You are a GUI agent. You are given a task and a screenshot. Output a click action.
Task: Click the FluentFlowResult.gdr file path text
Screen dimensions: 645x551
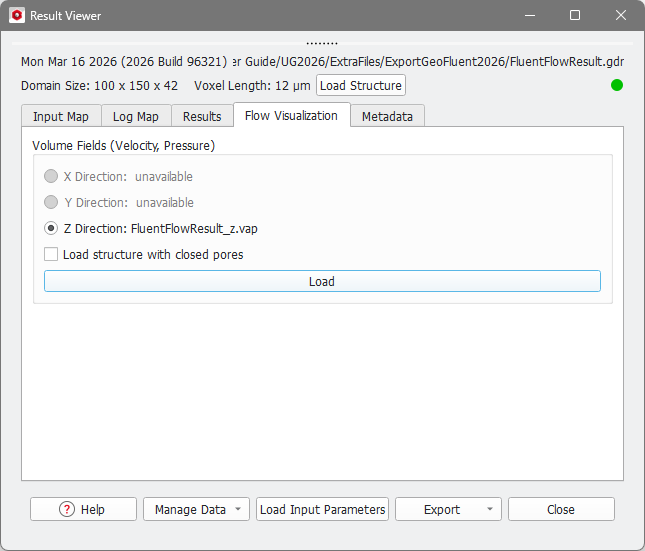click(428, 62)
